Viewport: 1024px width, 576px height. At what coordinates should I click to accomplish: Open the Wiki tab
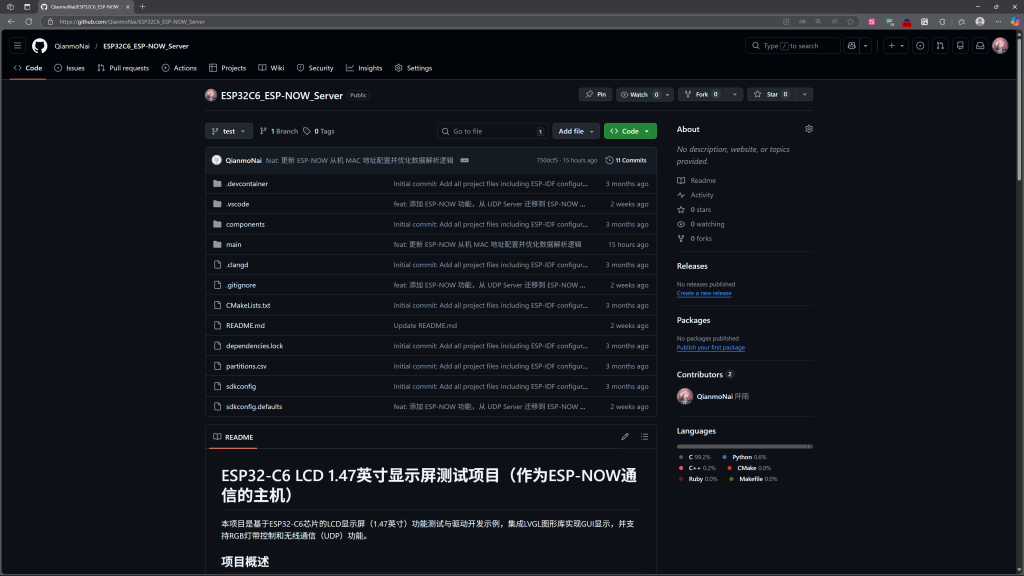271,68
